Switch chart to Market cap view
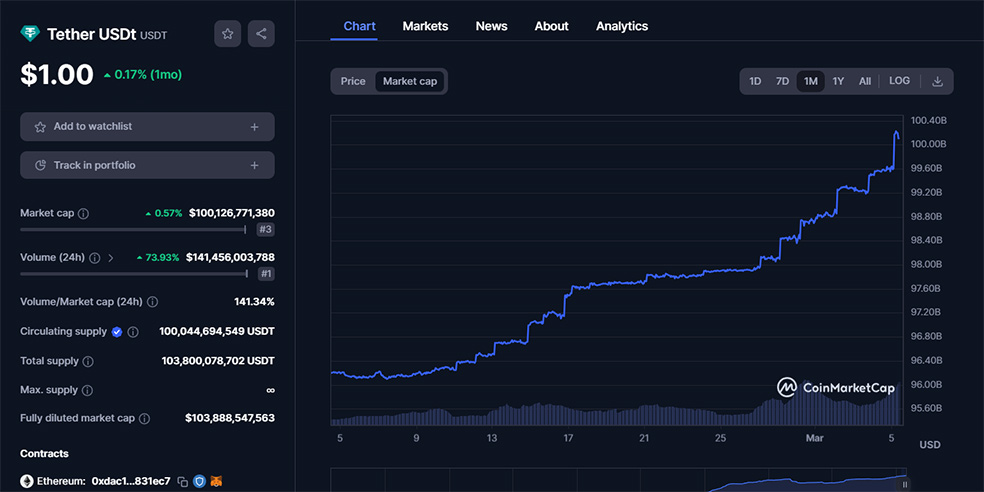Viewport: 984px width, 492px height. [x=410, y=82]
